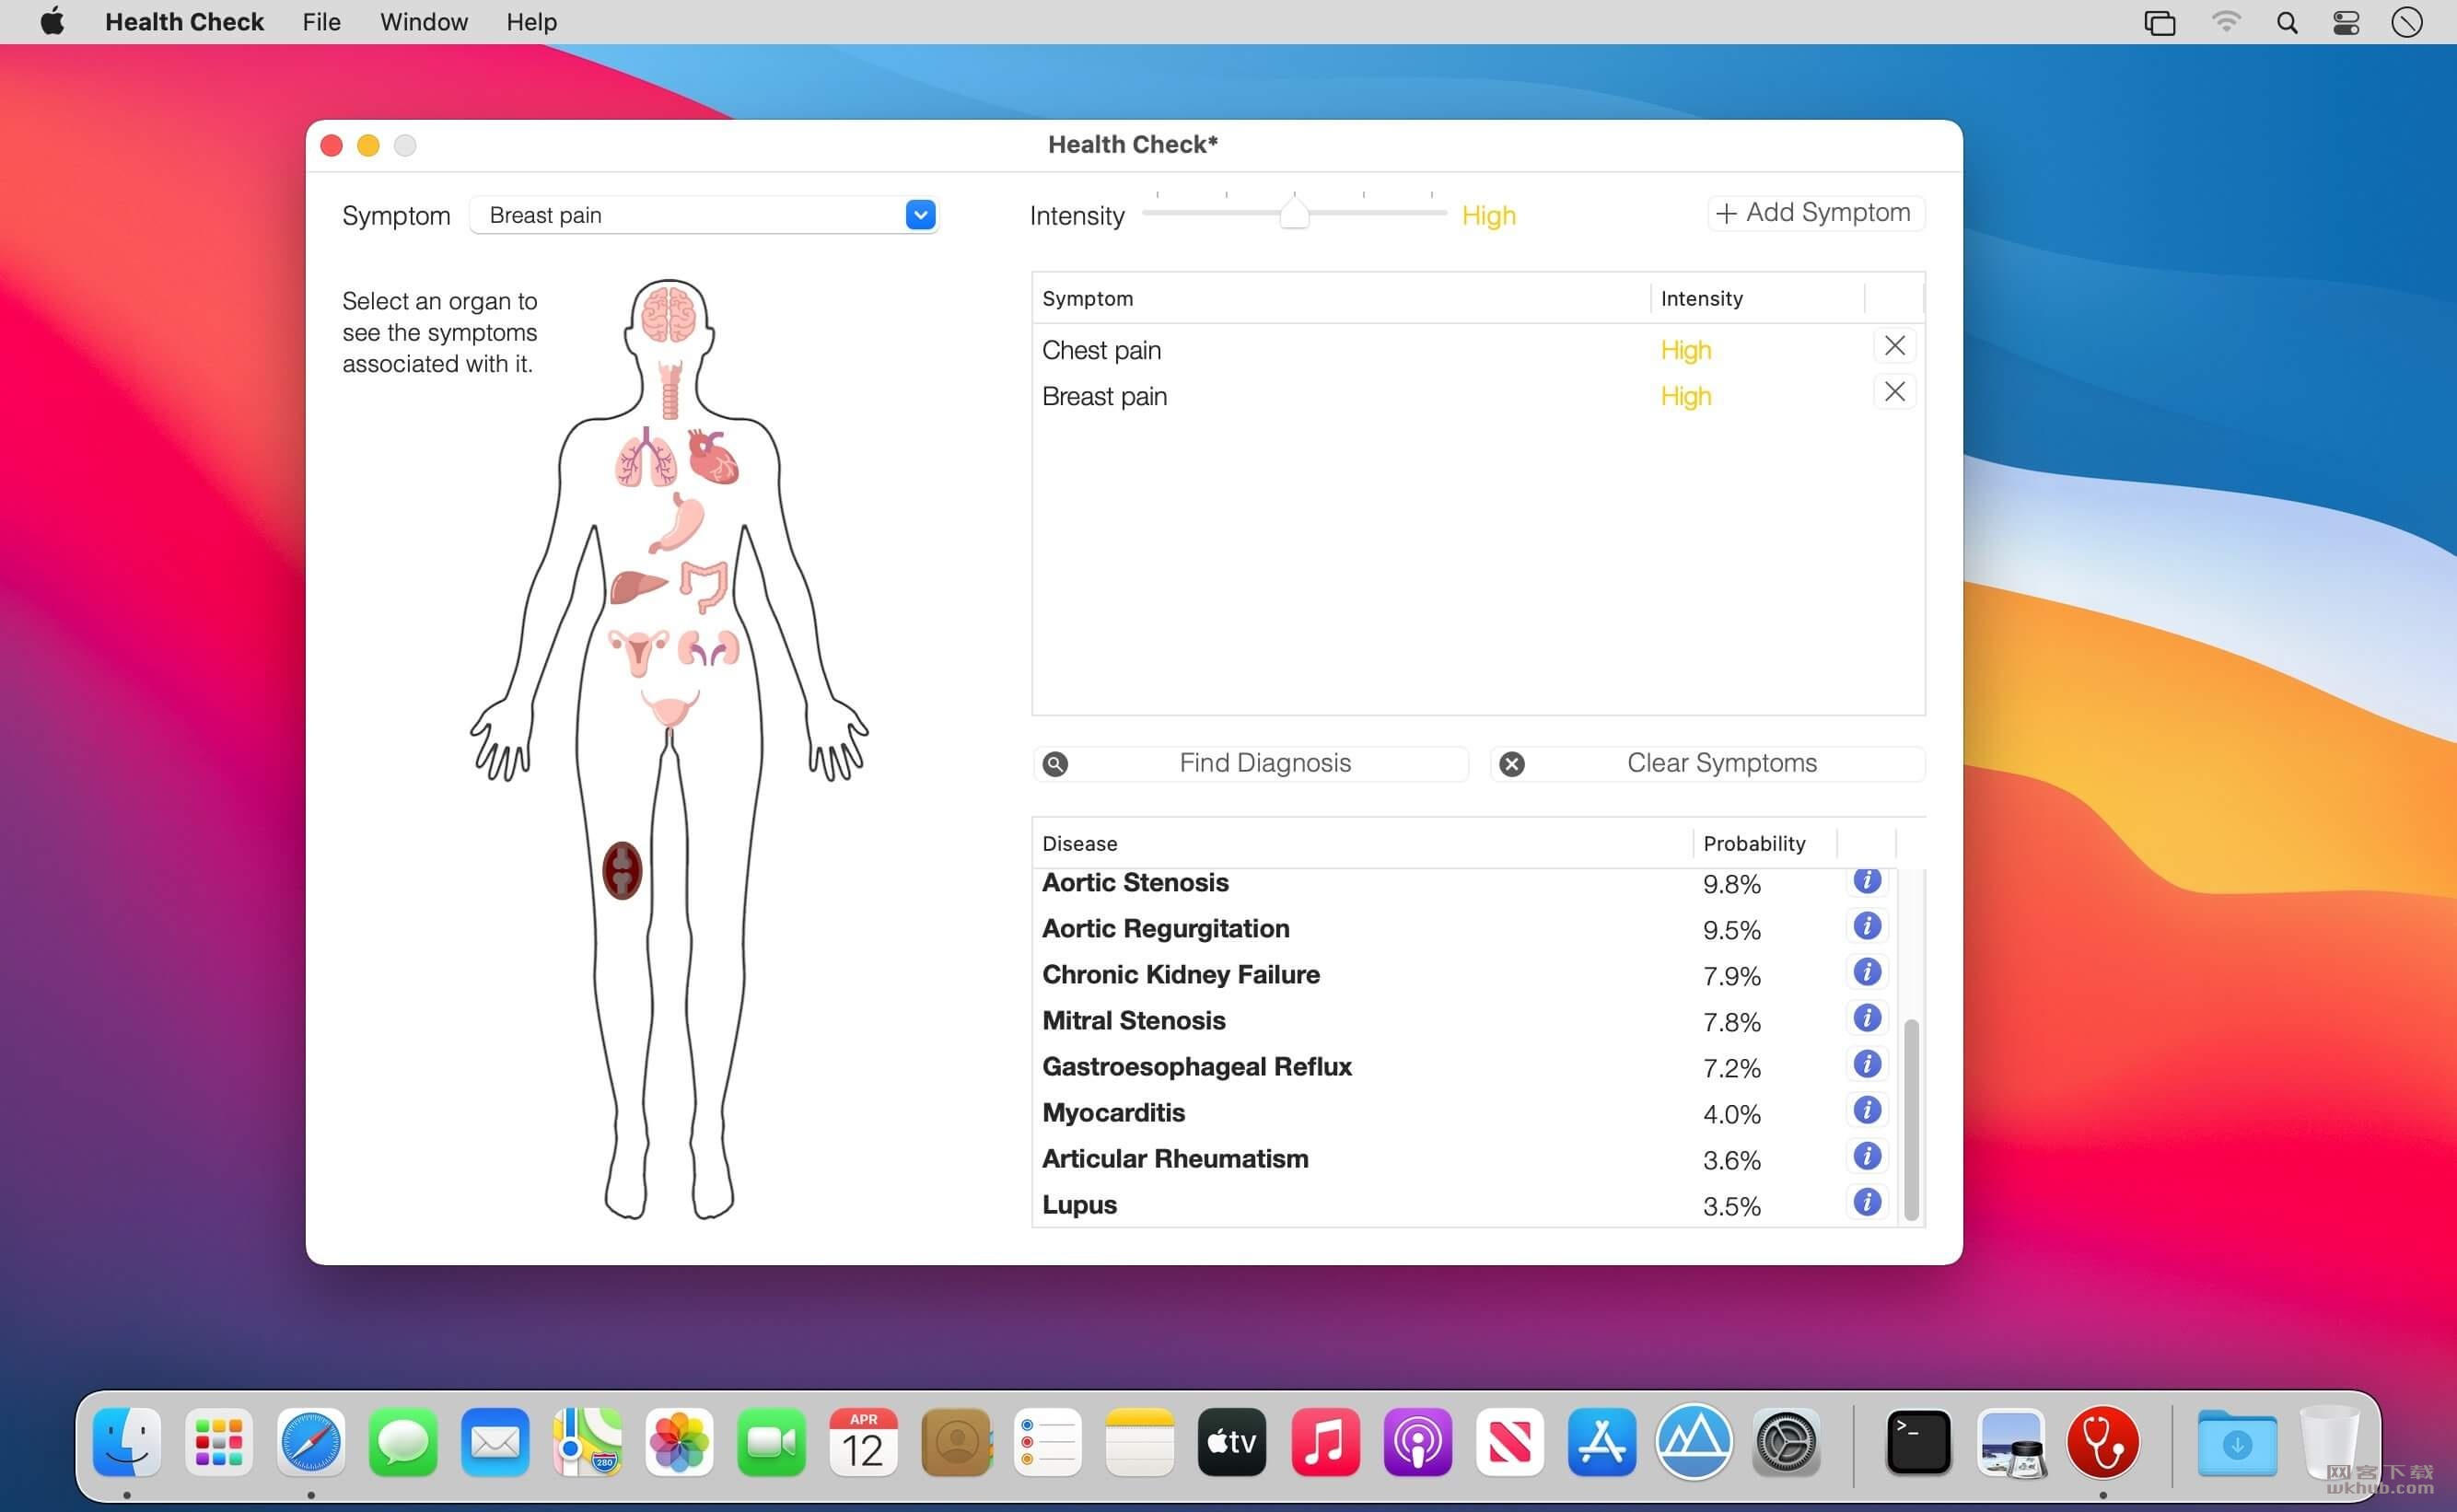
Task: Open the Help menu
Action: tap(531, 22)
